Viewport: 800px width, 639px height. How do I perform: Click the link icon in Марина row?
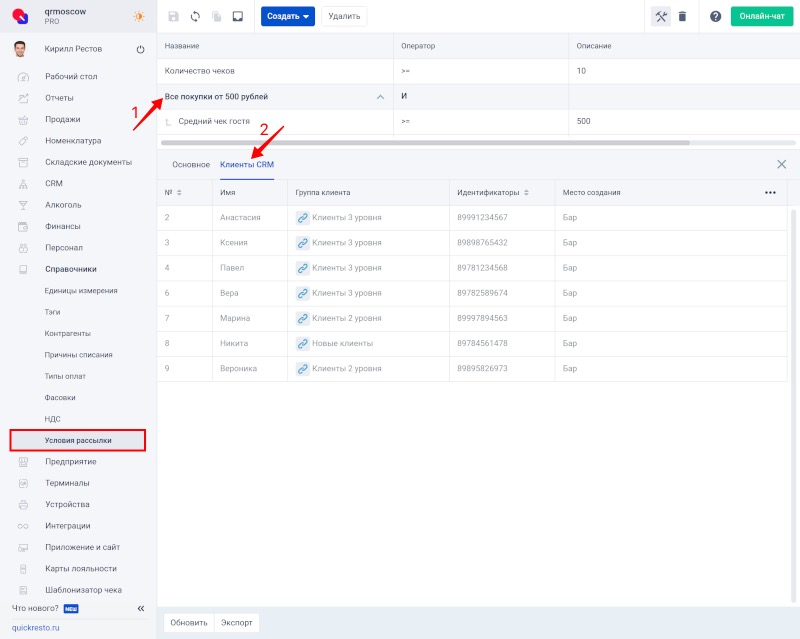tap(303, 318)
